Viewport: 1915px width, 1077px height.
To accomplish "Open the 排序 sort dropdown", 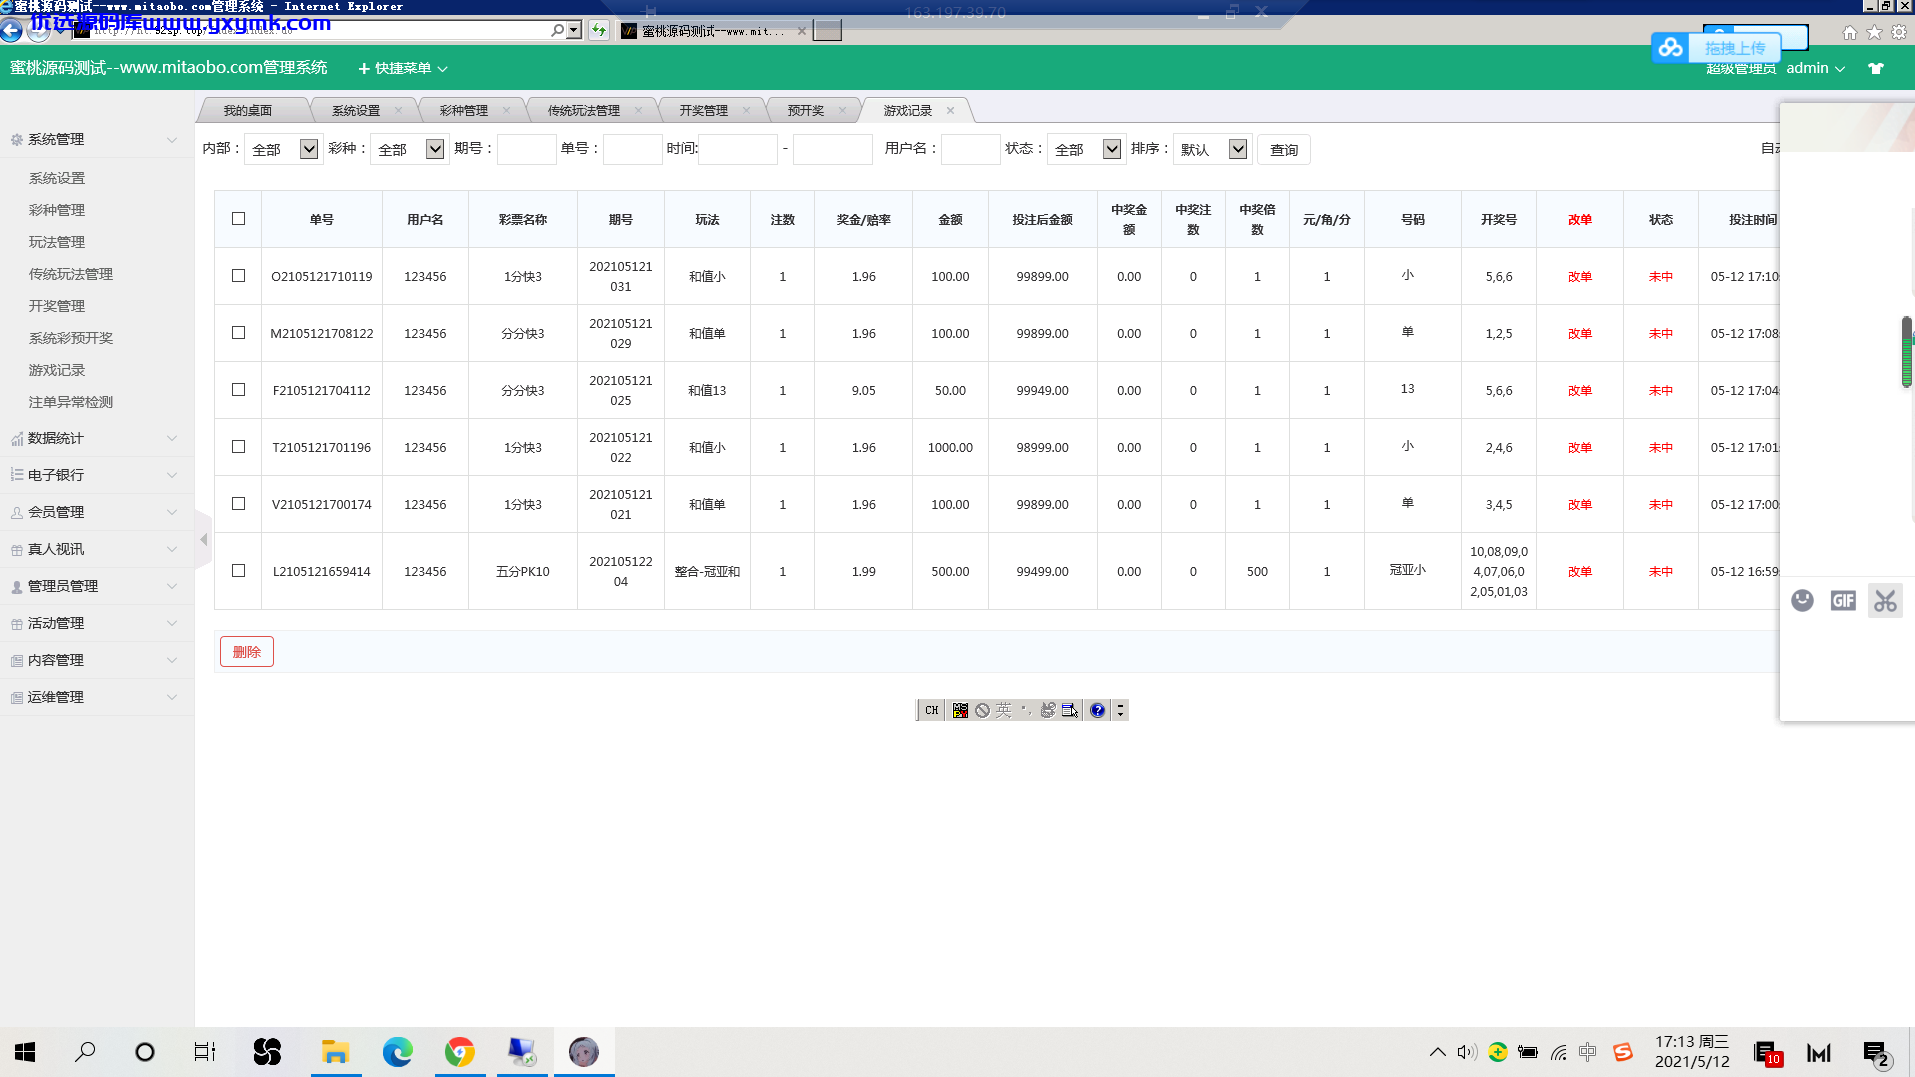I will click(1212, 149).
